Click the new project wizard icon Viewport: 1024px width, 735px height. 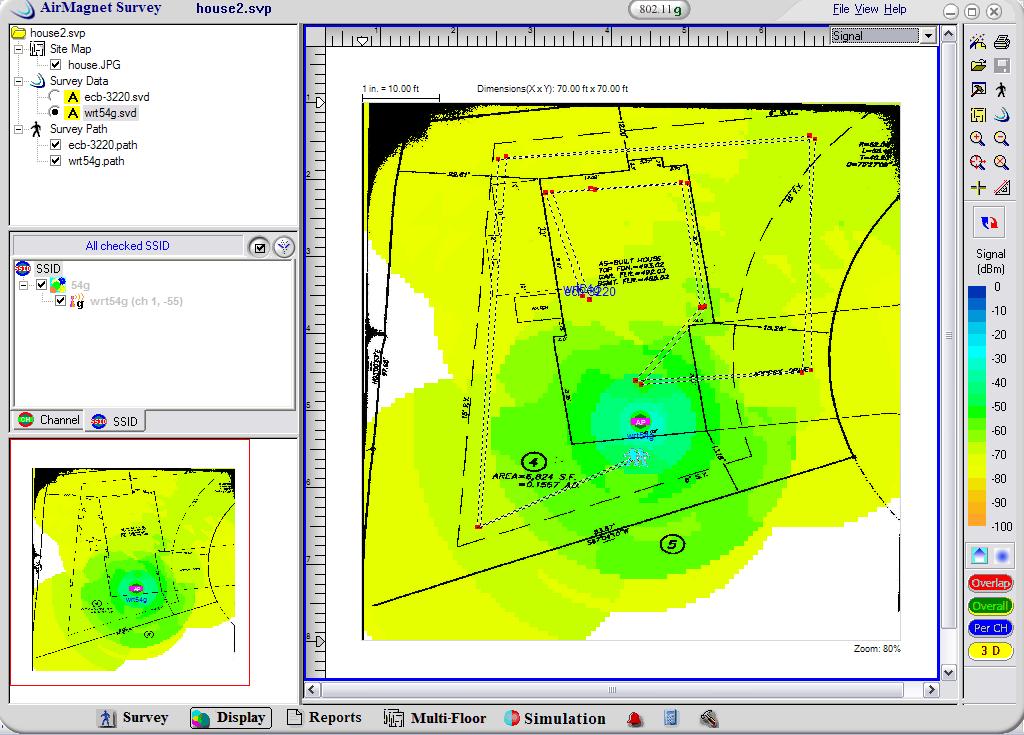978,42
